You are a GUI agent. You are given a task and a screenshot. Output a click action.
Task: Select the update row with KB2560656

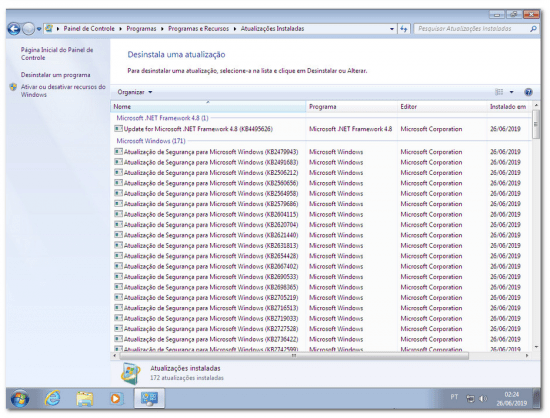click(321, 183)
